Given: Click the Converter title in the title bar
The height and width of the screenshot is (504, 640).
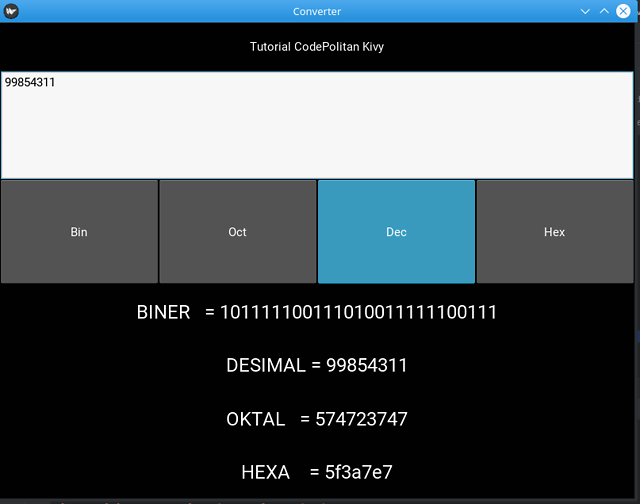Looking at the screenshot, I should (317, 11).
